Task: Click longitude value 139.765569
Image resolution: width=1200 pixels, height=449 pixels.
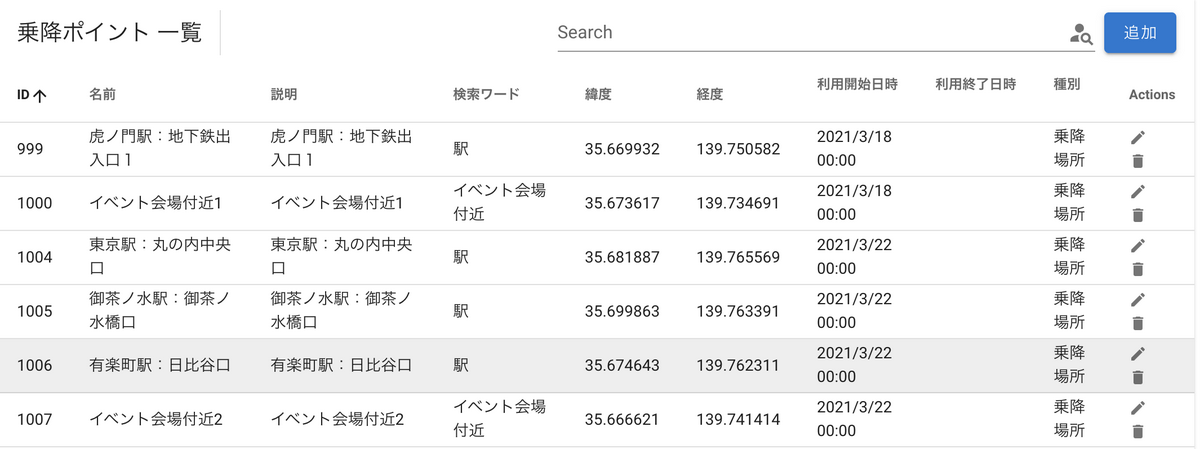Action: pos(738,257)
